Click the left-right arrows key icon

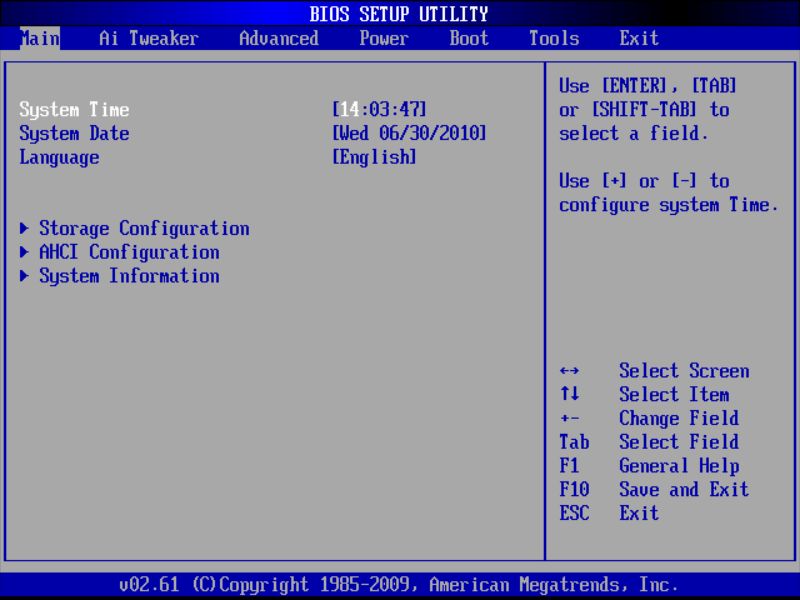[x=569, y=371]
